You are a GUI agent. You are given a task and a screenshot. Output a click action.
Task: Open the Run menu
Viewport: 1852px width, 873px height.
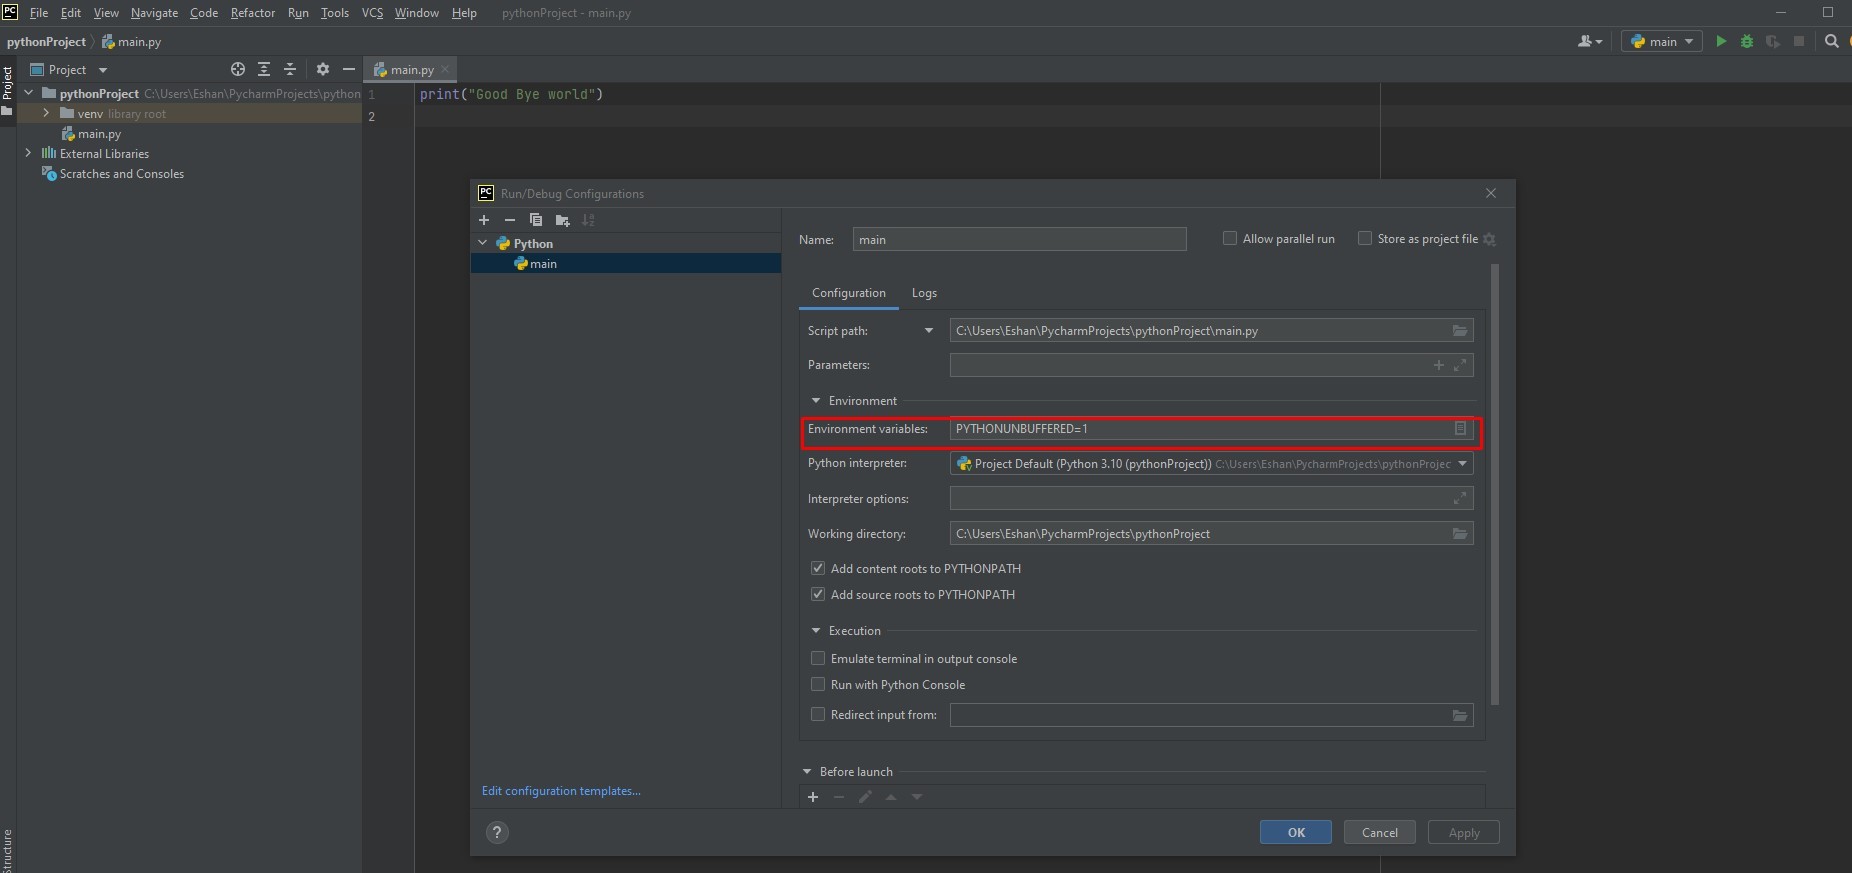[298, 13]
